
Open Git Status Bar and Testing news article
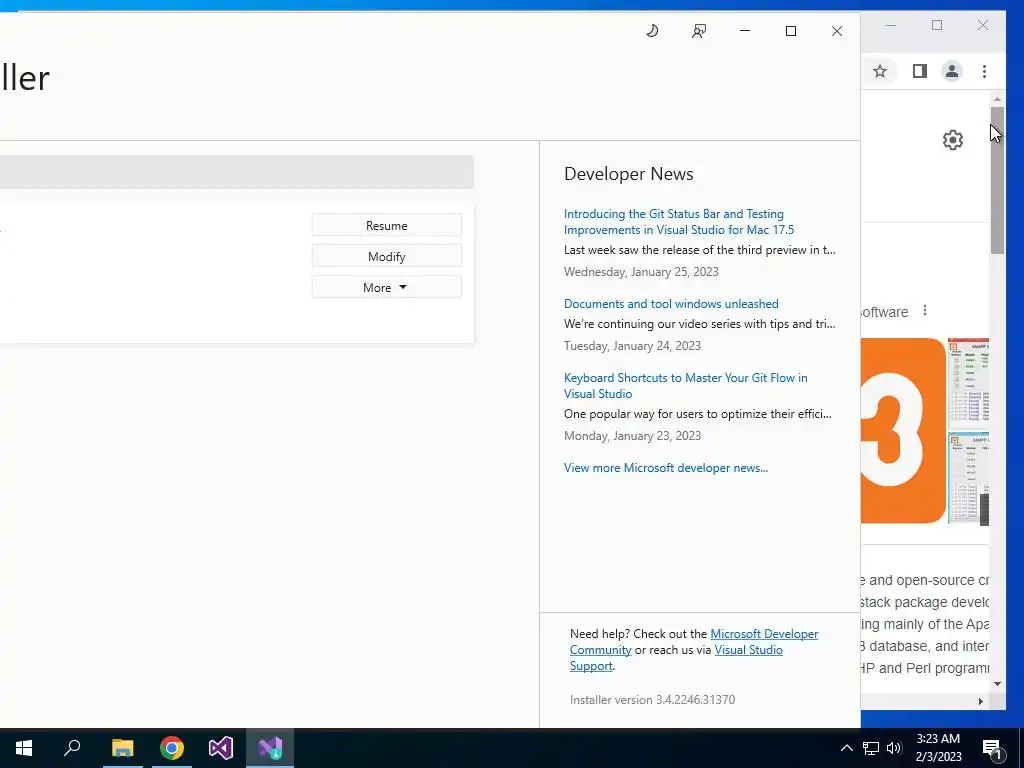click(679, 221)
